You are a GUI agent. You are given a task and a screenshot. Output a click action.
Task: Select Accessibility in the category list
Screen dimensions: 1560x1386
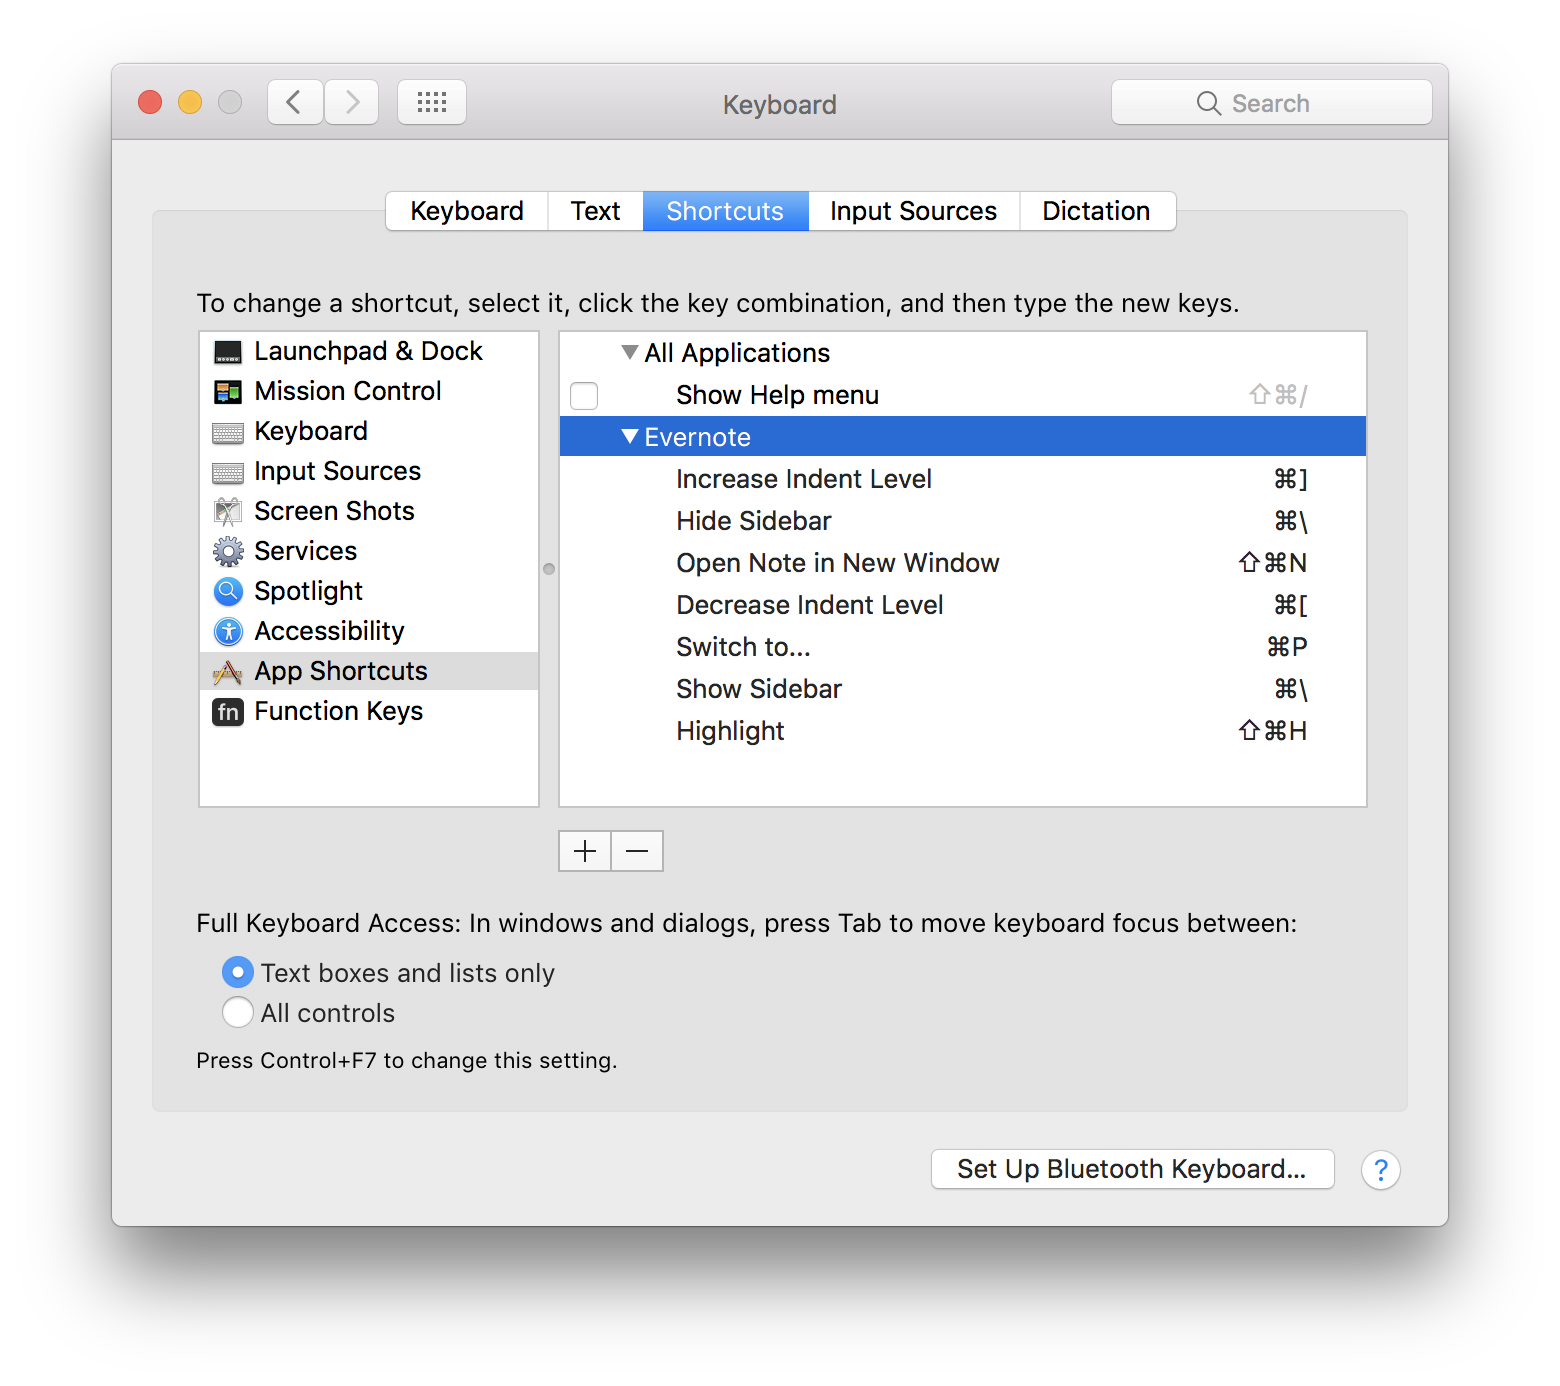click(369, 632)
